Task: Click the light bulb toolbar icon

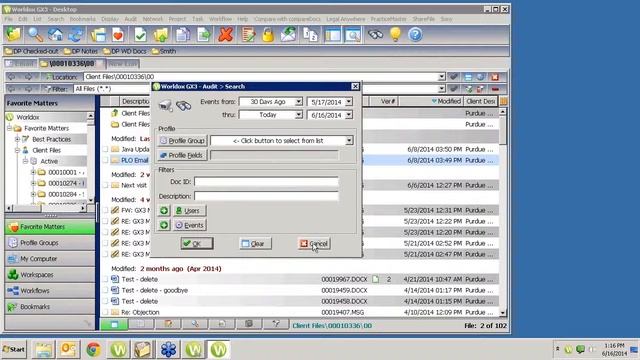Action: (x=395, y=35)
